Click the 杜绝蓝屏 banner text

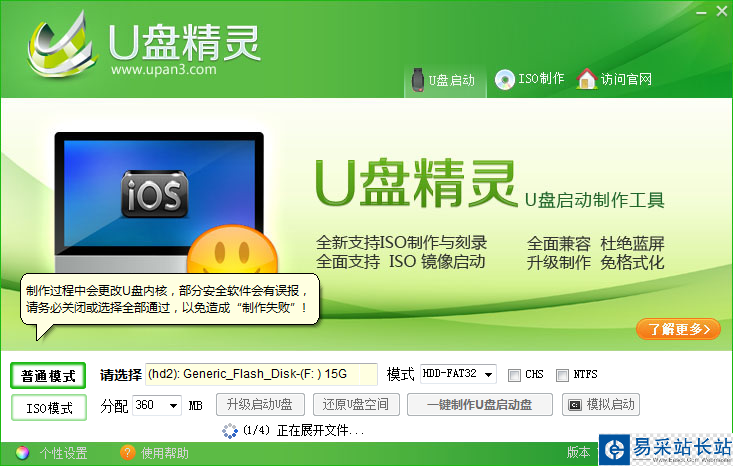[632, 244]
